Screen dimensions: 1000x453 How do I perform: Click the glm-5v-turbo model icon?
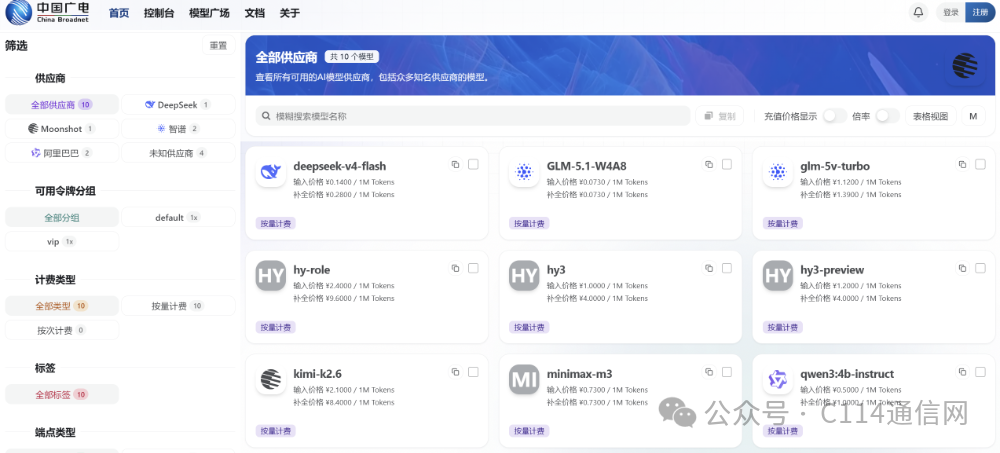coord(777,172)
